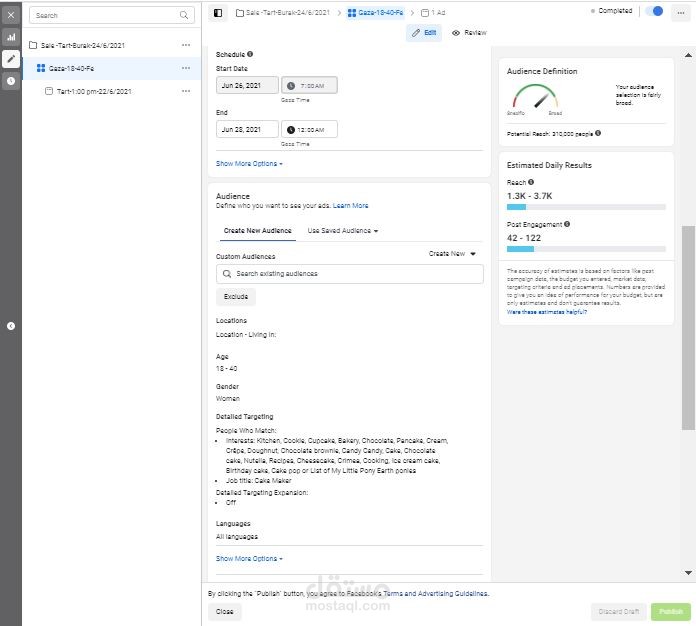Open the charts view in left rail
This screenshot has height=626, width=696.
11,37
